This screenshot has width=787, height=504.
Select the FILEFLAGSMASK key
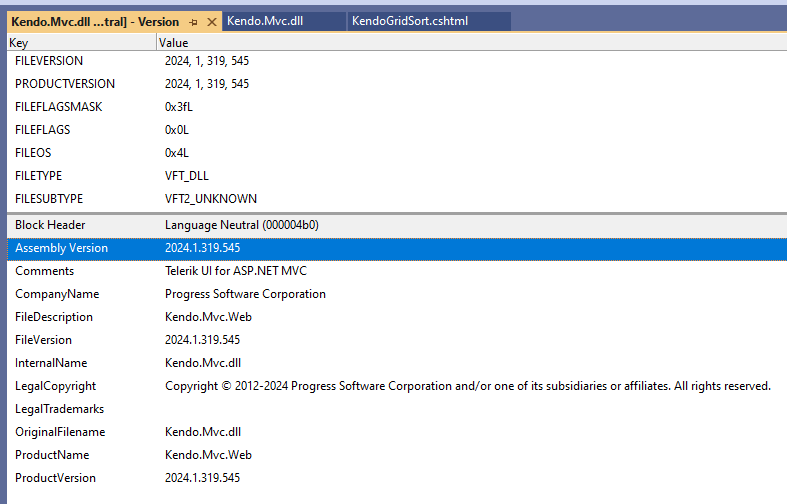click(x=58, y=107)
